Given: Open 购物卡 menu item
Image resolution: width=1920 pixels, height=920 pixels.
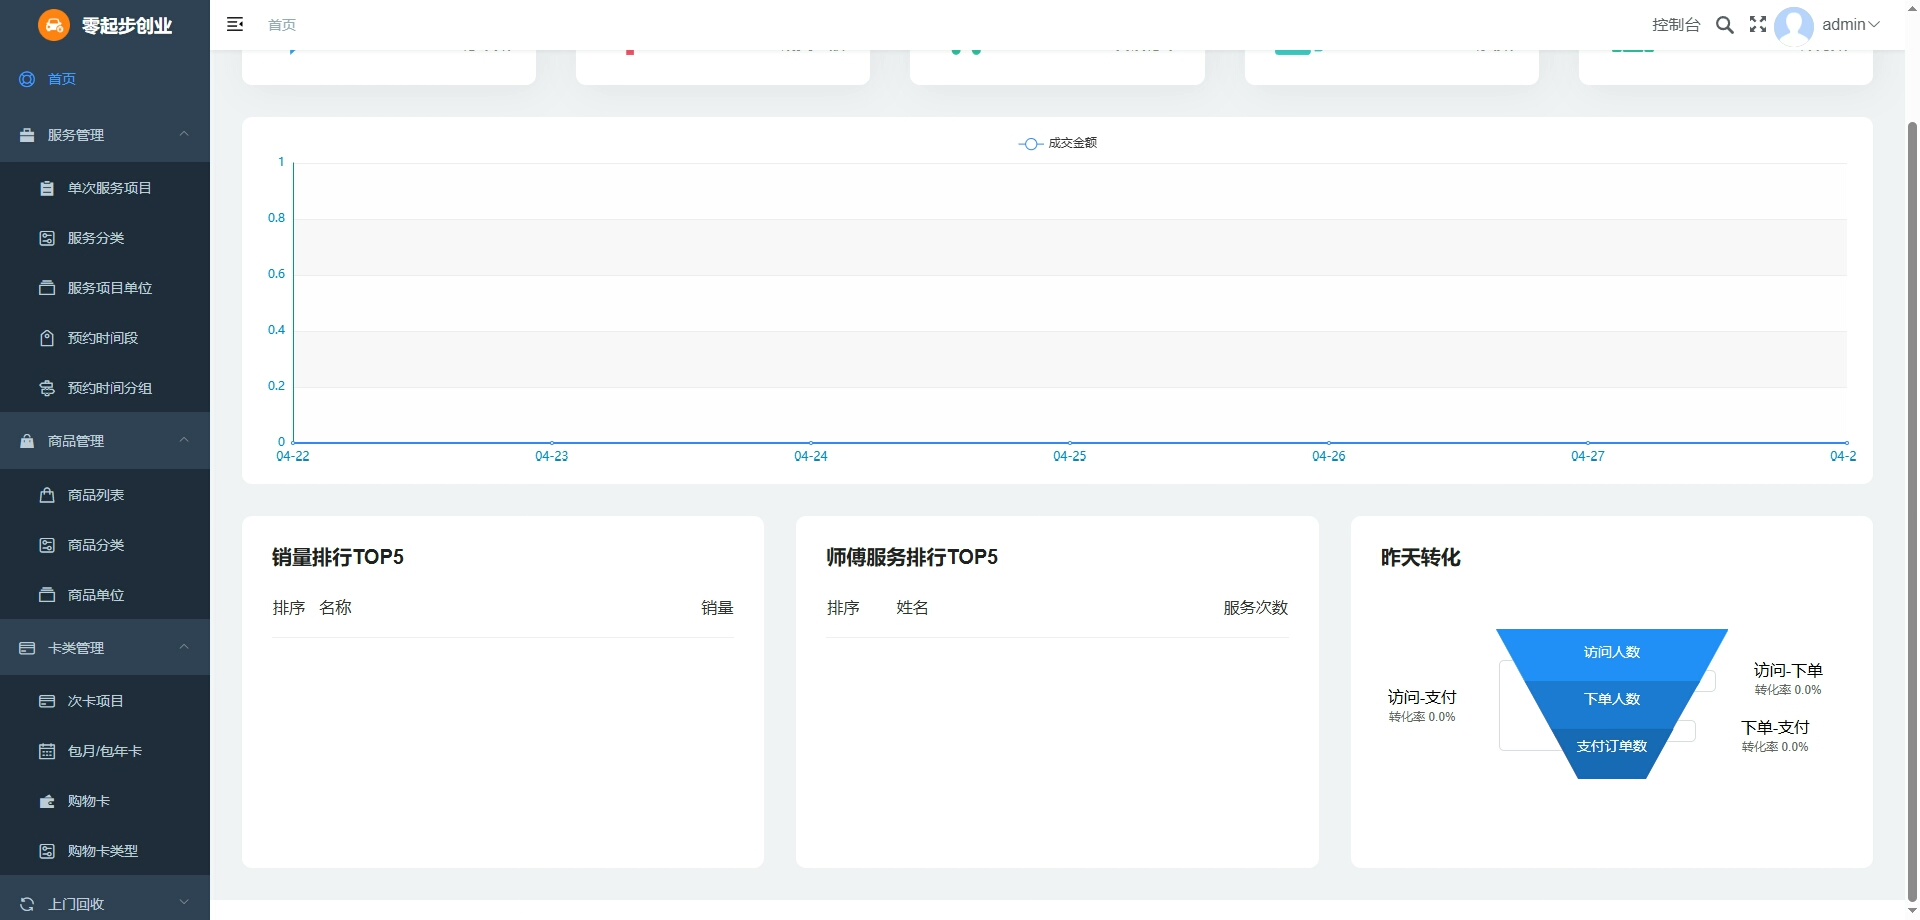Looking at the screenshot, I should [88, 801].
